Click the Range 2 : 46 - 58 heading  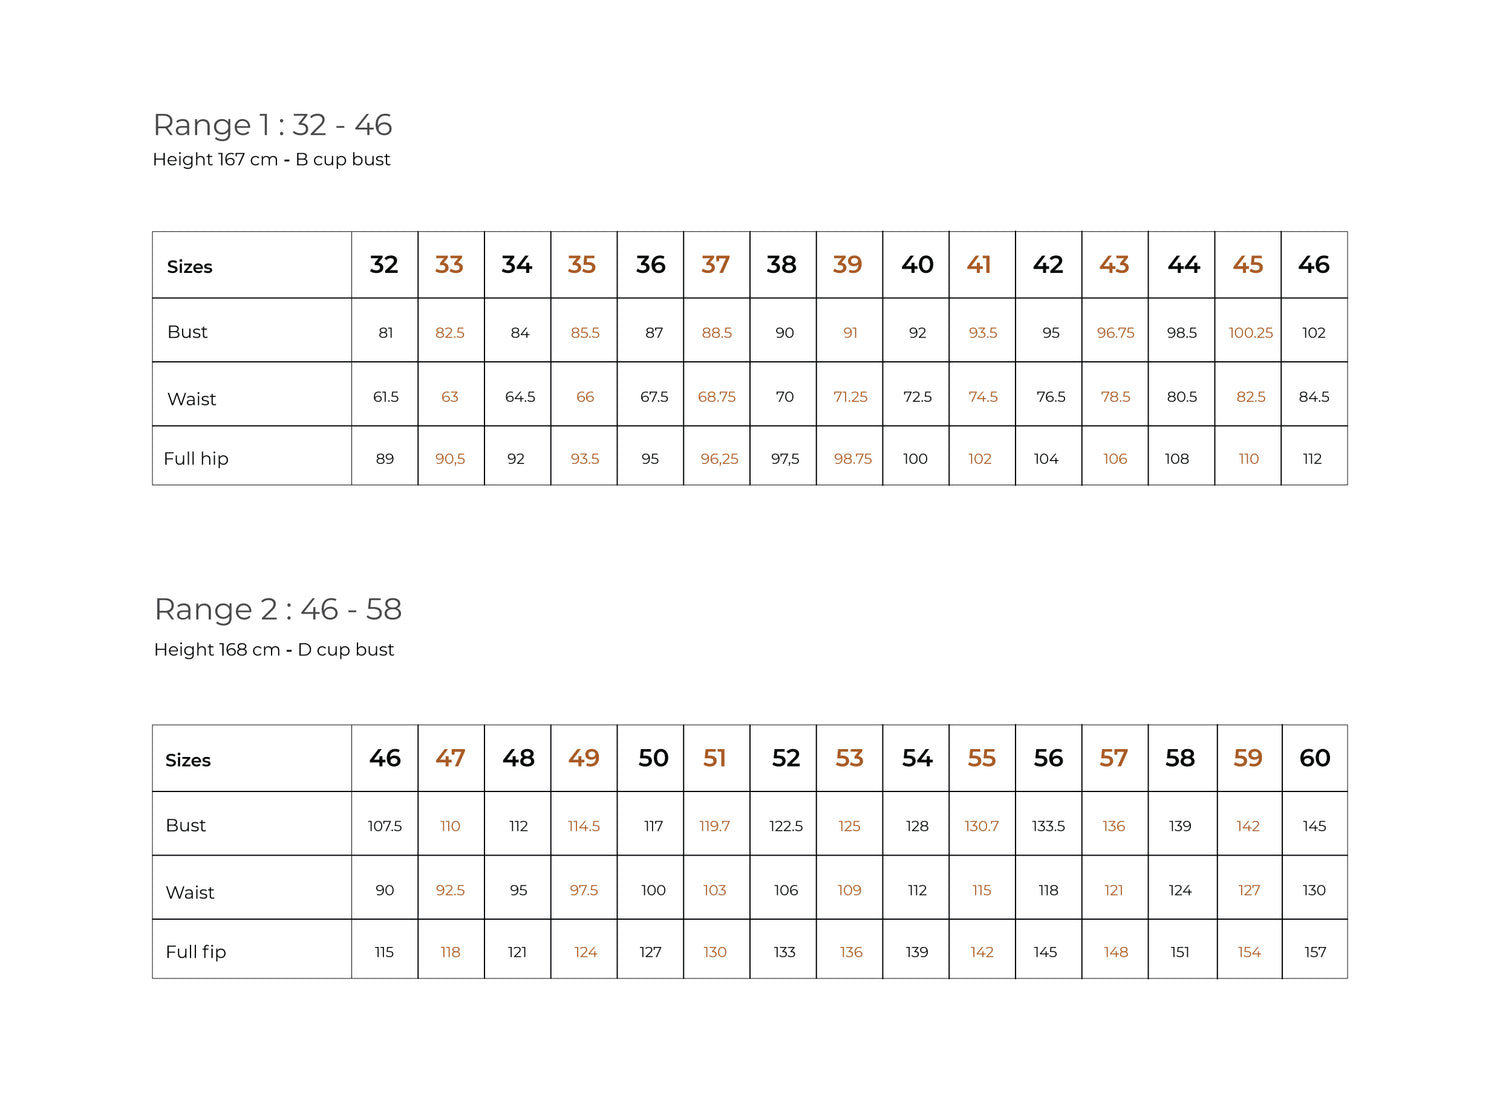tap(278, 609)
